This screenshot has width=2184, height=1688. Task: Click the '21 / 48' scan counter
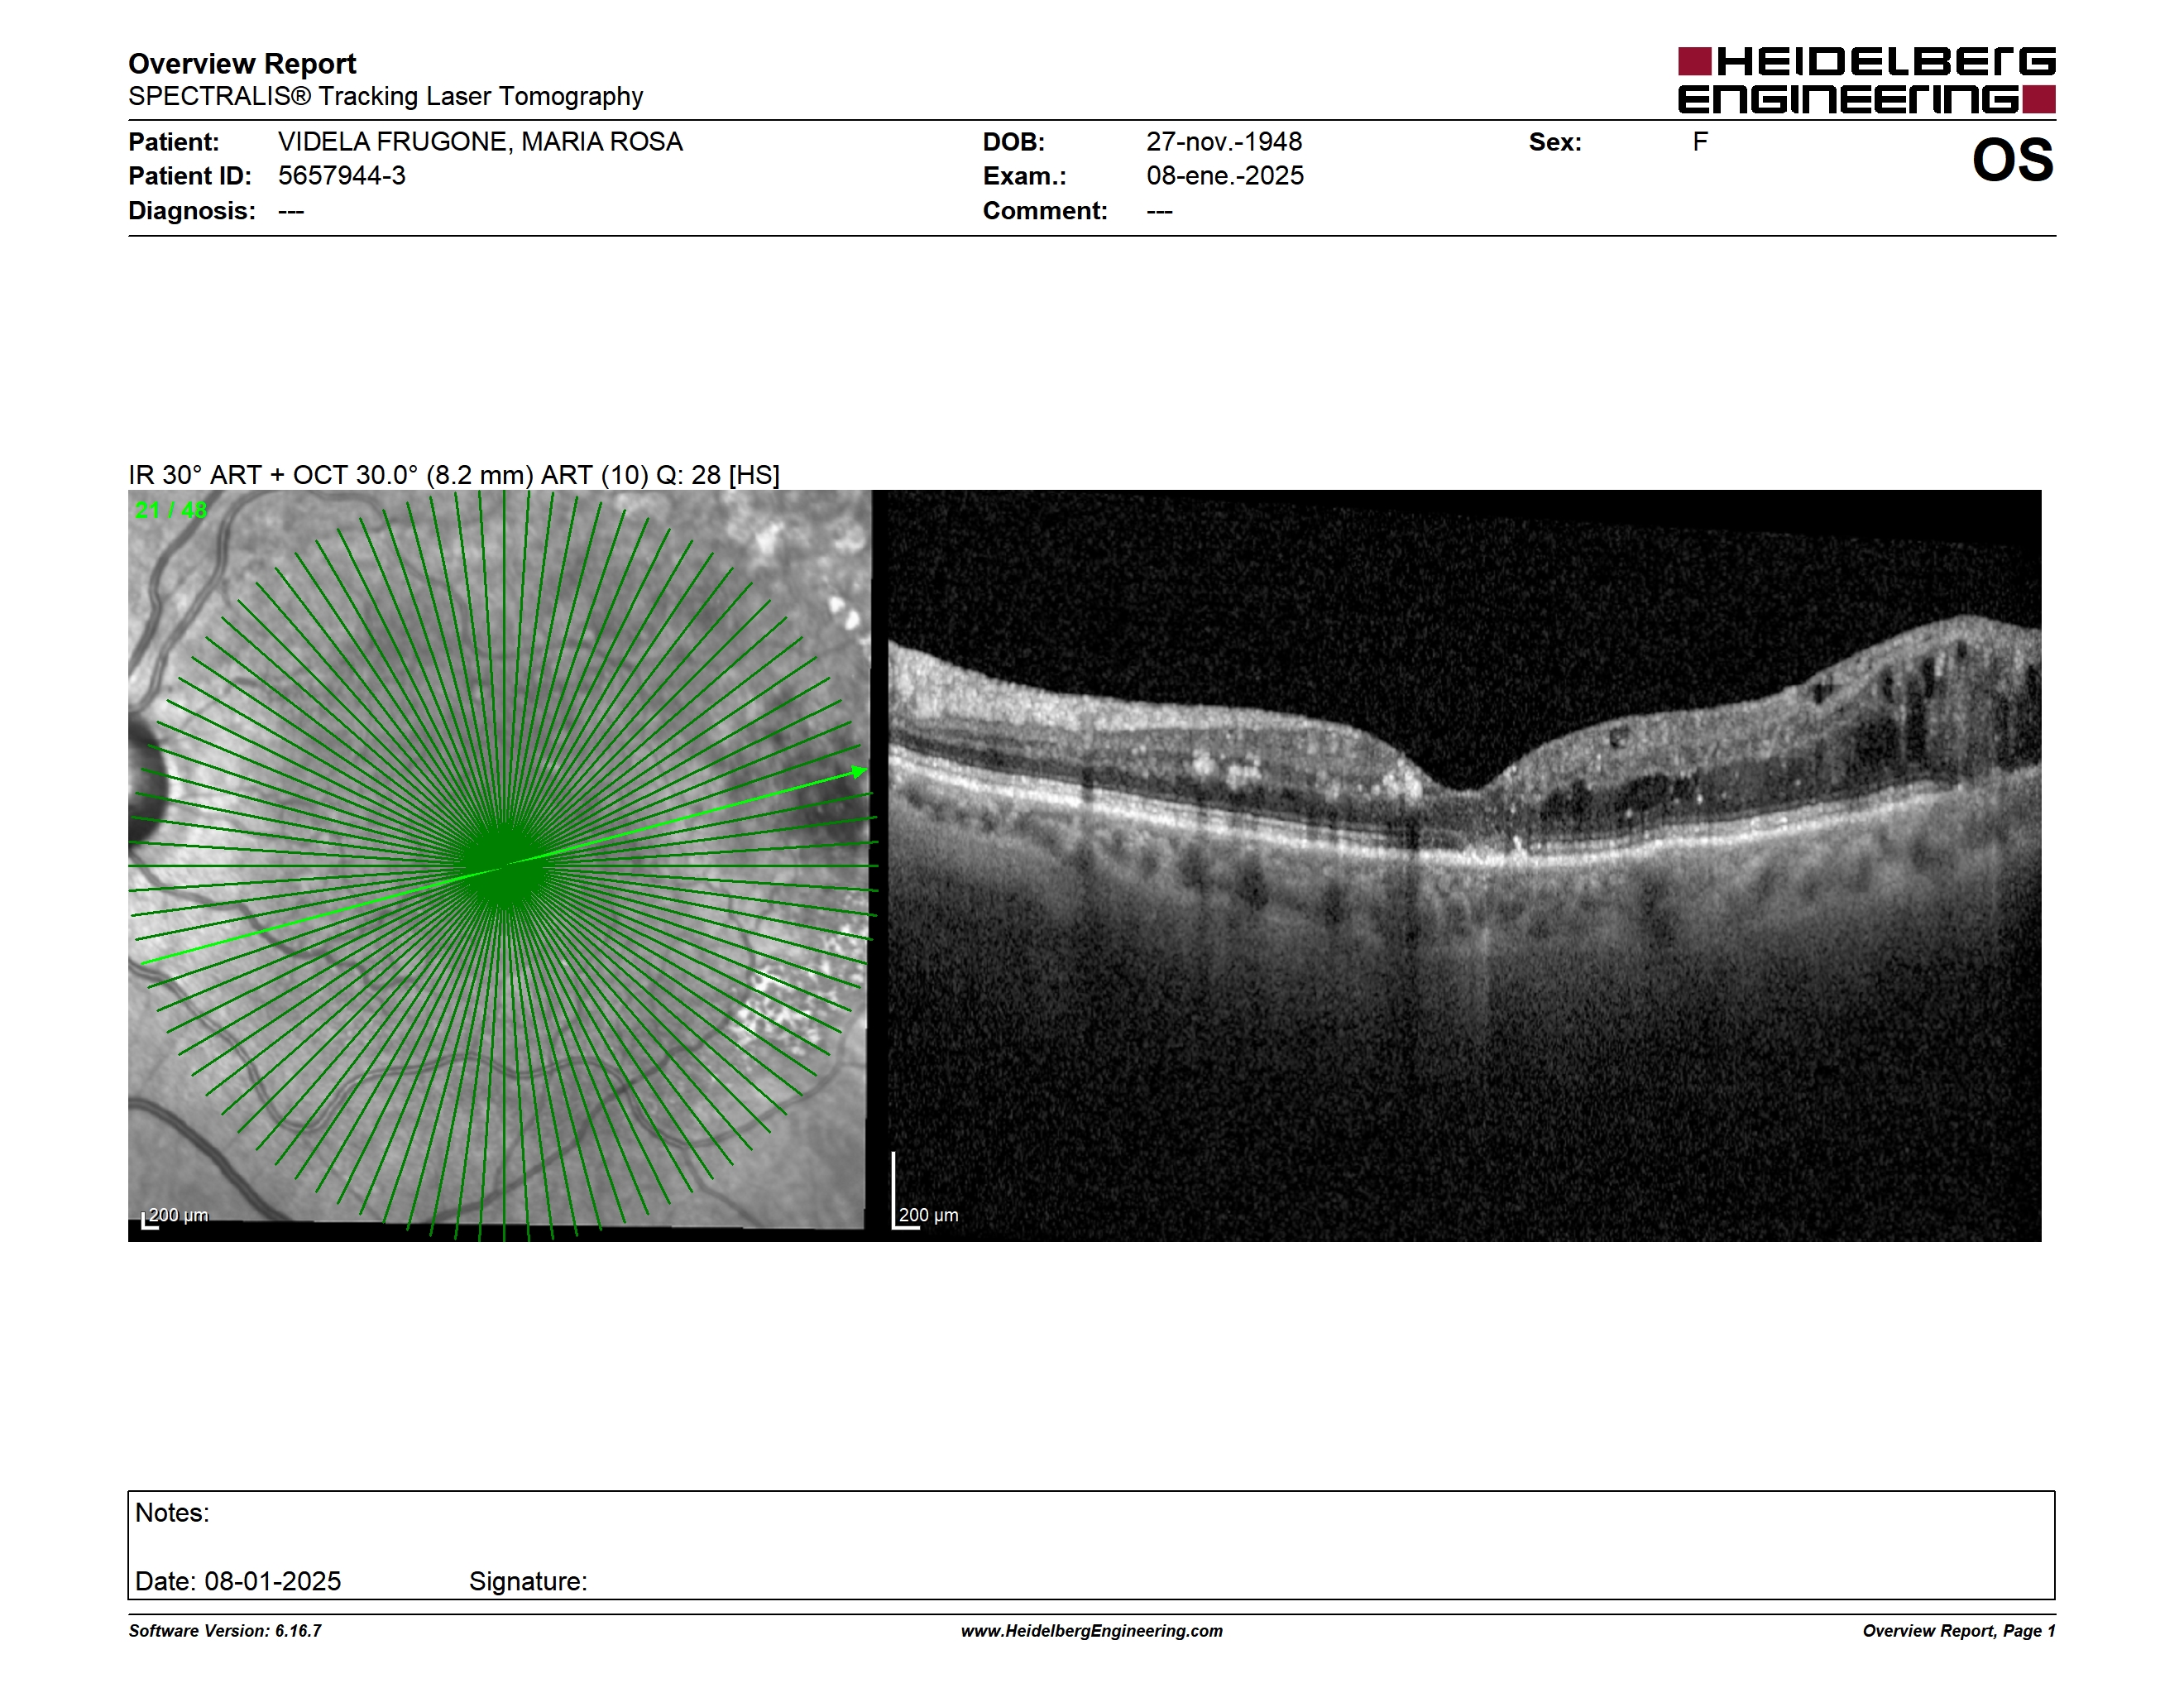171,510
